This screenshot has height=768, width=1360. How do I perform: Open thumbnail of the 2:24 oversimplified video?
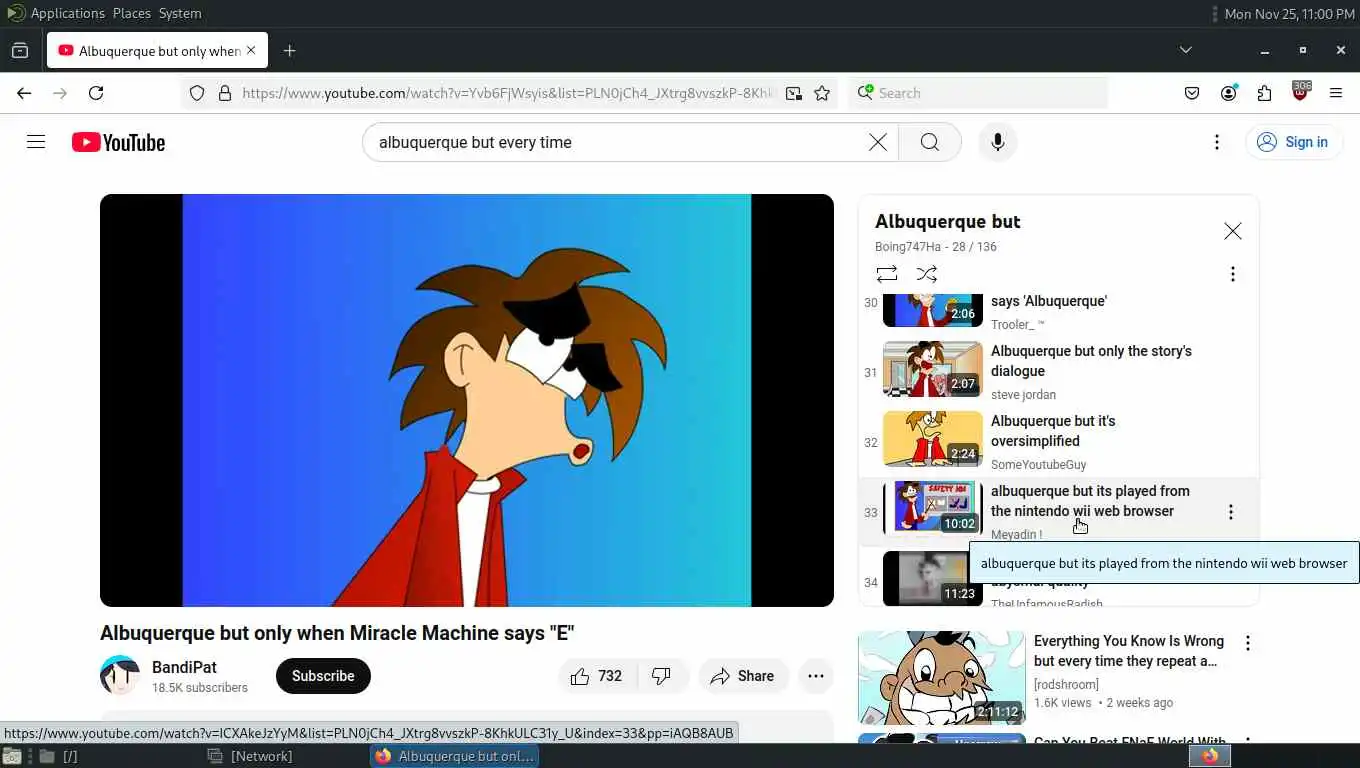click(x=933, y=438)
